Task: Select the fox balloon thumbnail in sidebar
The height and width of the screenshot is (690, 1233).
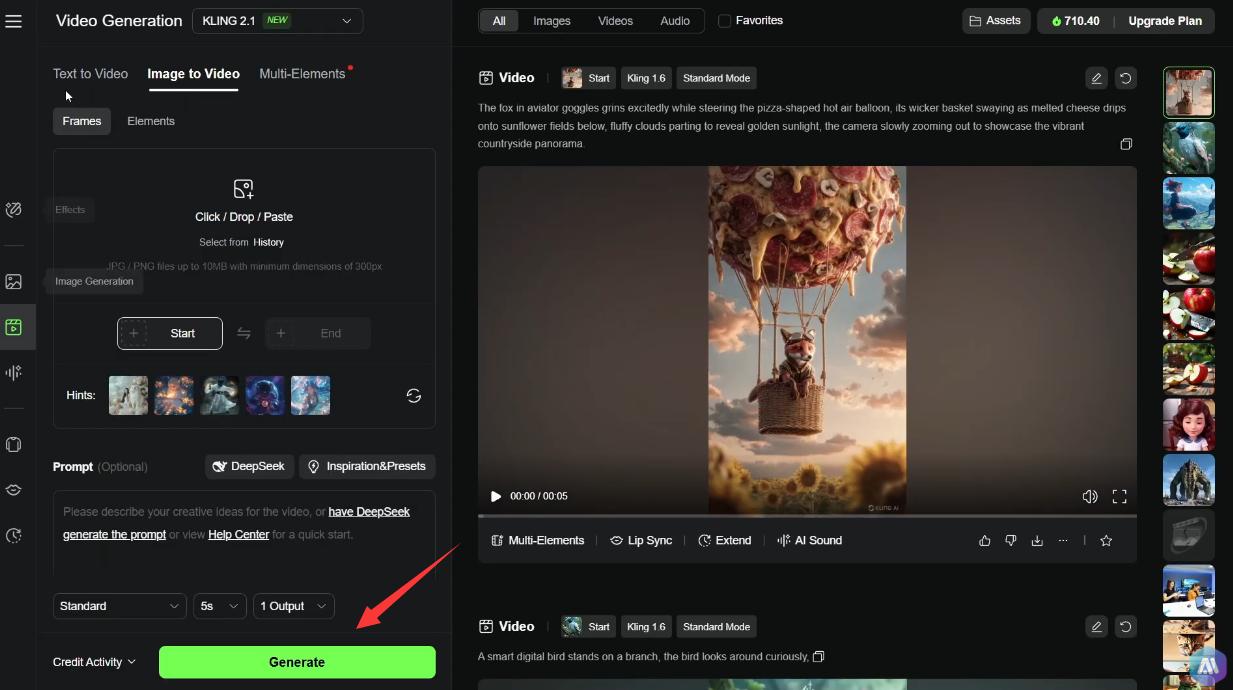Action: tap(1189, 93)
